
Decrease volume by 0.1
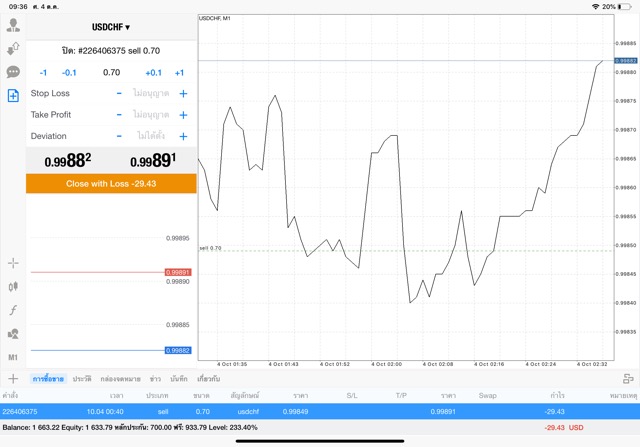click(x=69, y=73)
